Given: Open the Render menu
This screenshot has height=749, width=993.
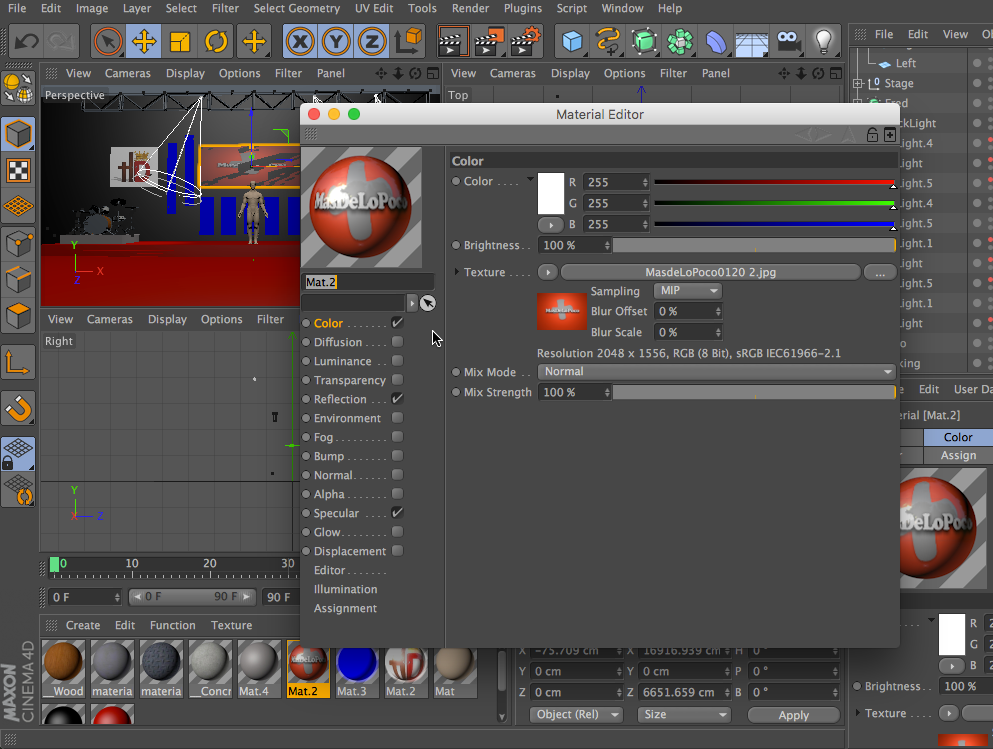Looking at the screenshot, I should click(x=471, y=8).
